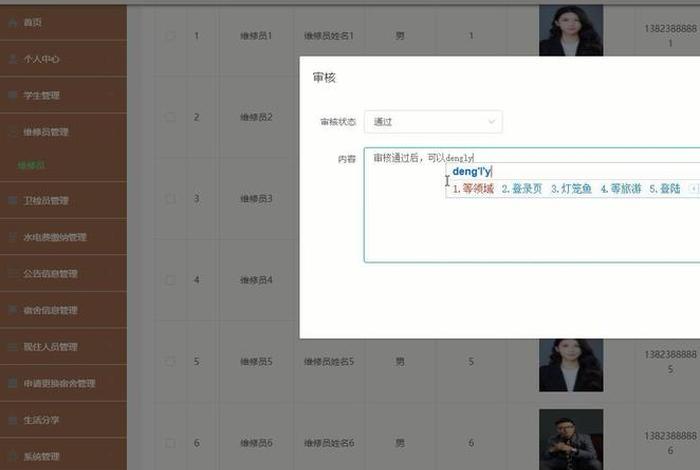Click the 维修员姓名1 name cell

(329, 36)
